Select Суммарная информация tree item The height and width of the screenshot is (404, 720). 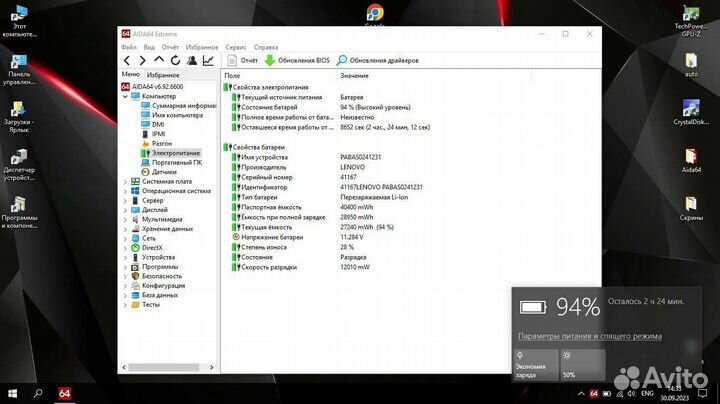[x=179, y=106]
